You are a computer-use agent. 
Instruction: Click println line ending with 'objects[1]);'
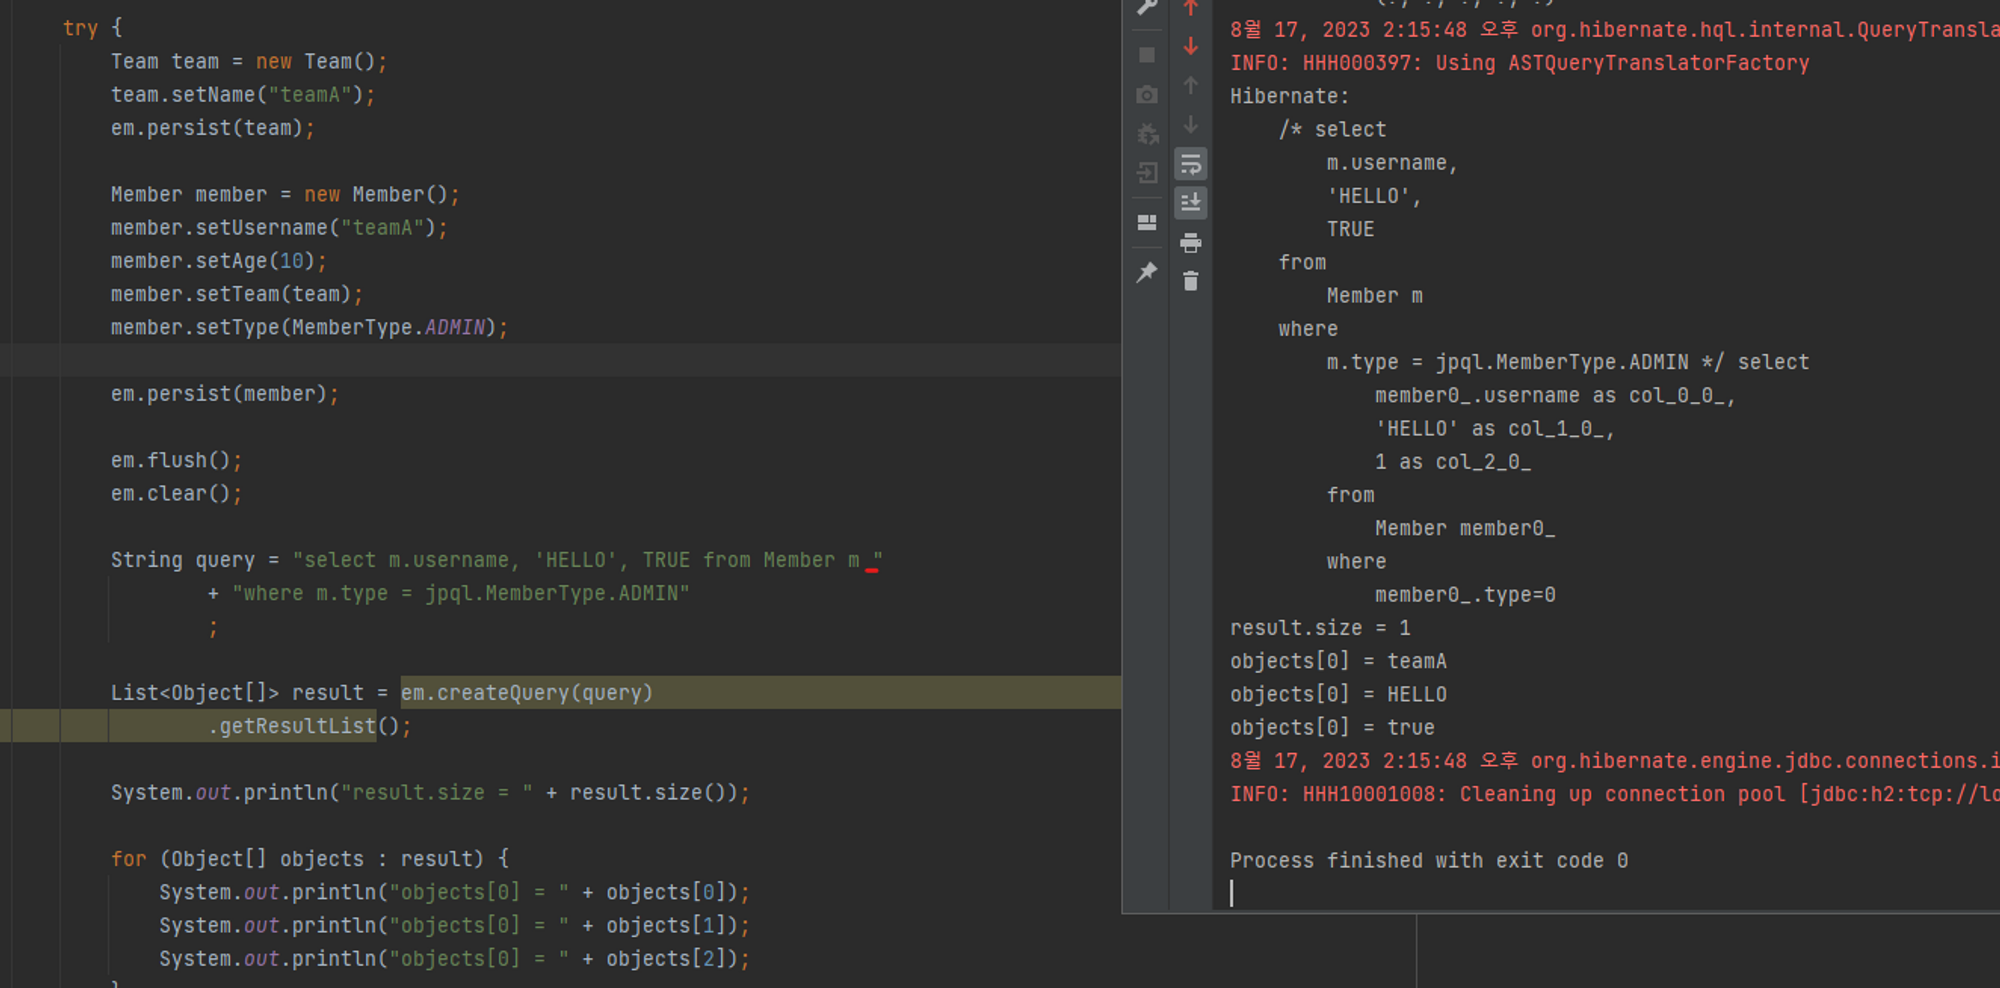tap(454, 926)
